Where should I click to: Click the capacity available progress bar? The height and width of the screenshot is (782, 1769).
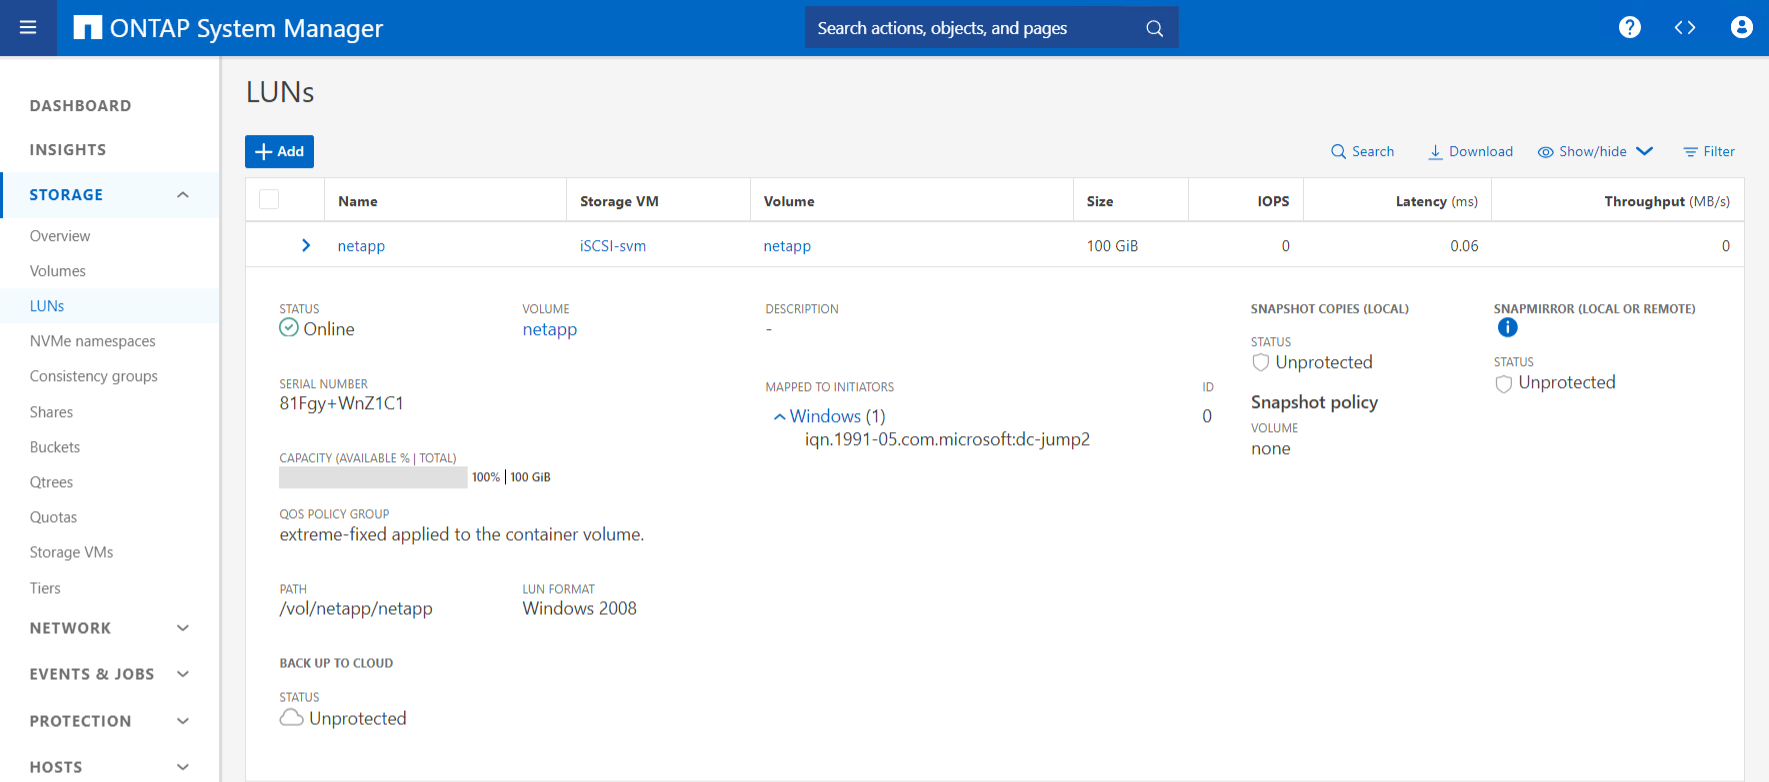pyautogui.click(x=373, y=477)
